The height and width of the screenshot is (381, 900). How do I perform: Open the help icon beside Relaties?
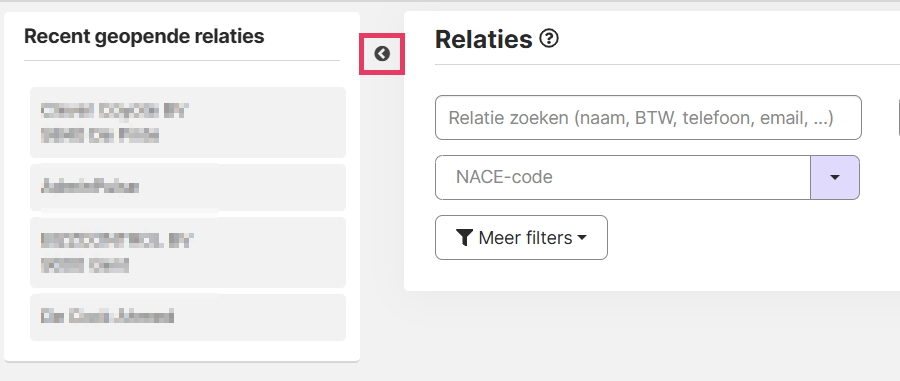coord(549,39)
